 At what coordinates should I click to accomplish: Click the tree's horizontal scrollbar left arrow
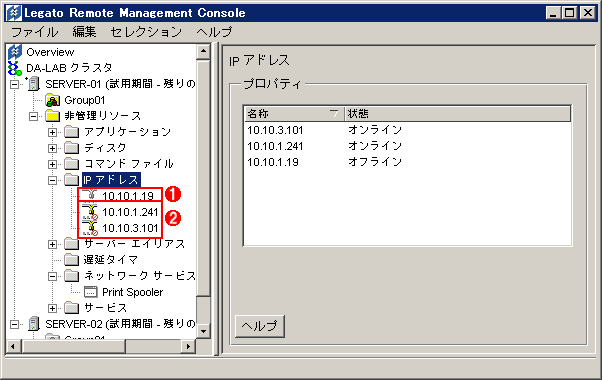13,346
